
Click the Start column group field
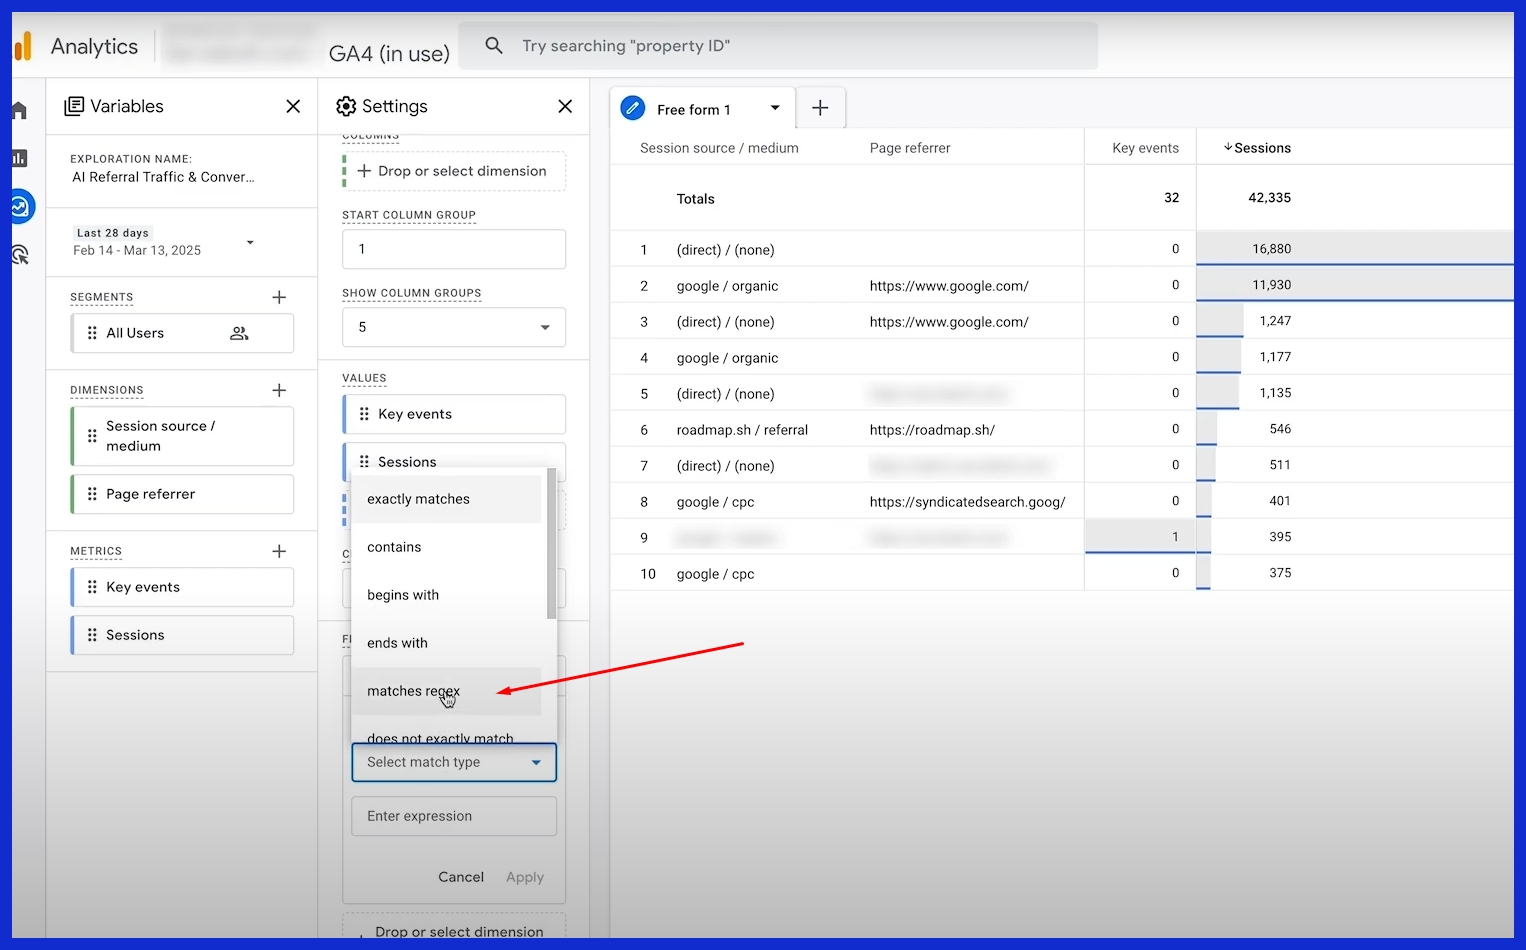point(454,249)
